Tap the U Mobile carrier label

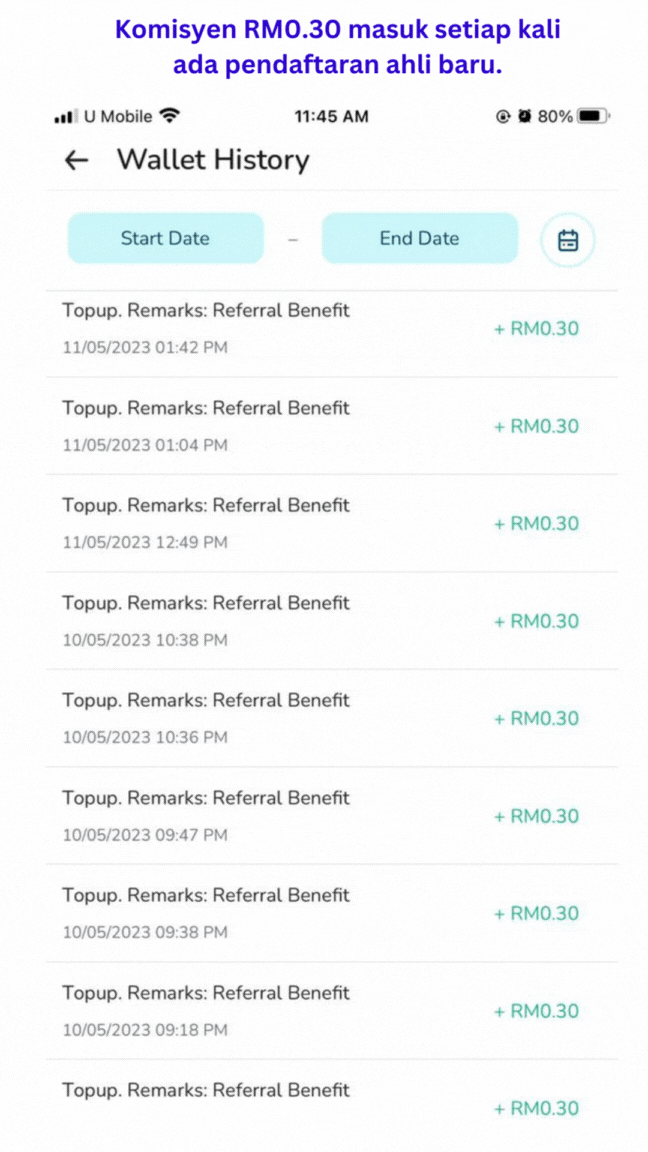(x=118, y=116)
